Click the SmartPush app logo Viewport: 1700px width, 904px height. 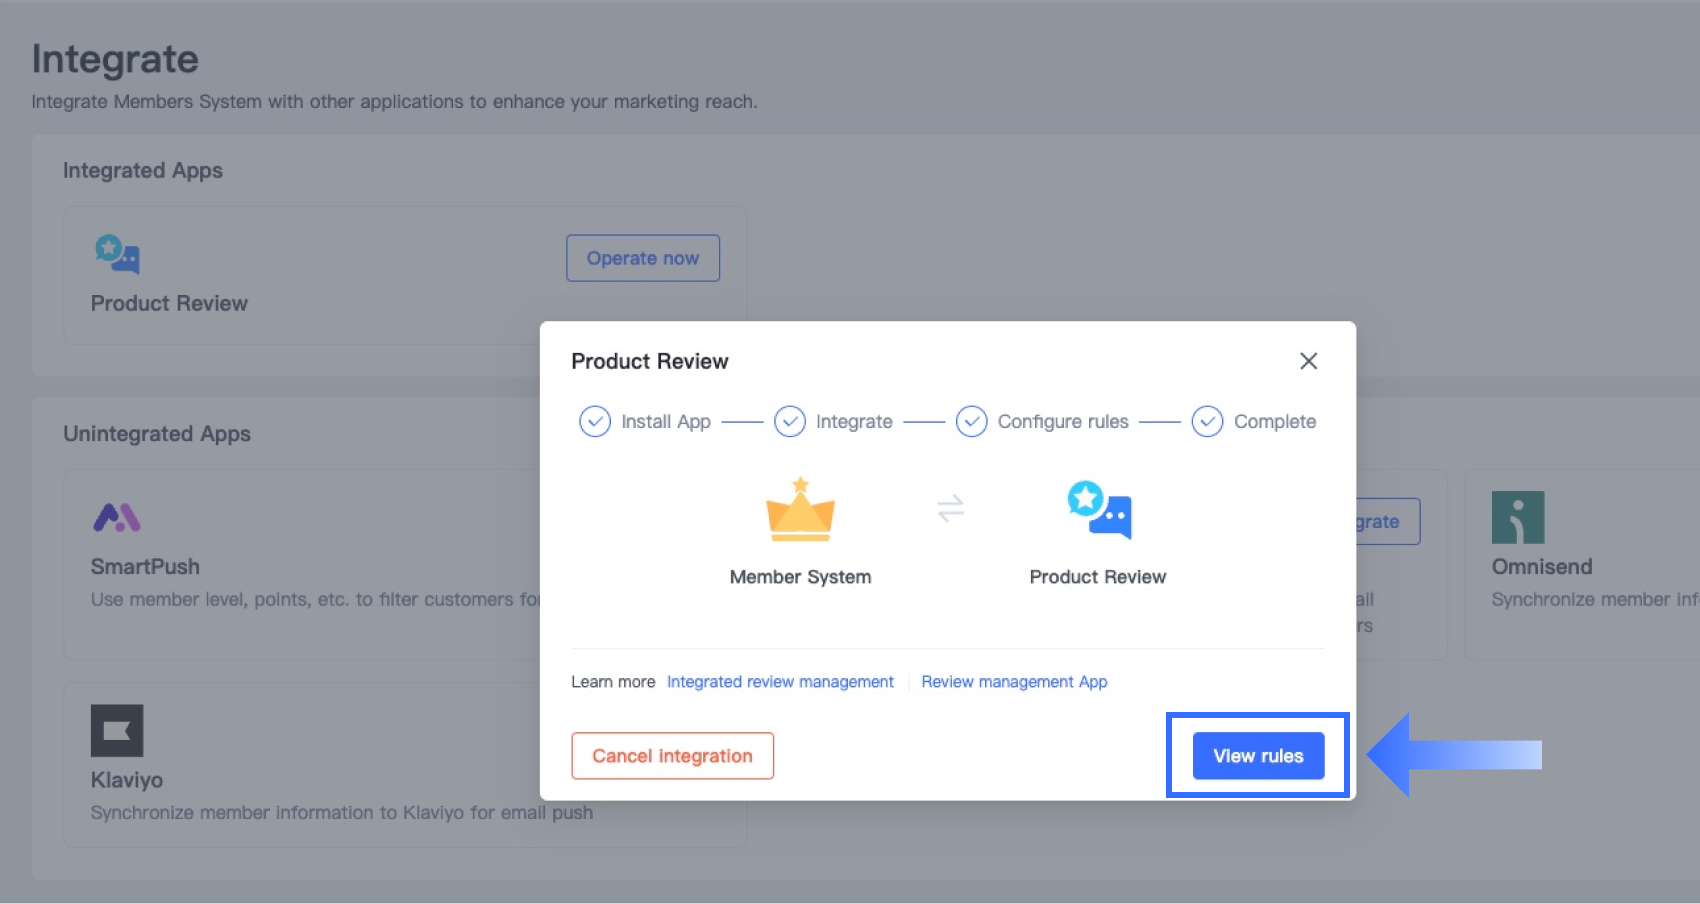click(117, 517)
